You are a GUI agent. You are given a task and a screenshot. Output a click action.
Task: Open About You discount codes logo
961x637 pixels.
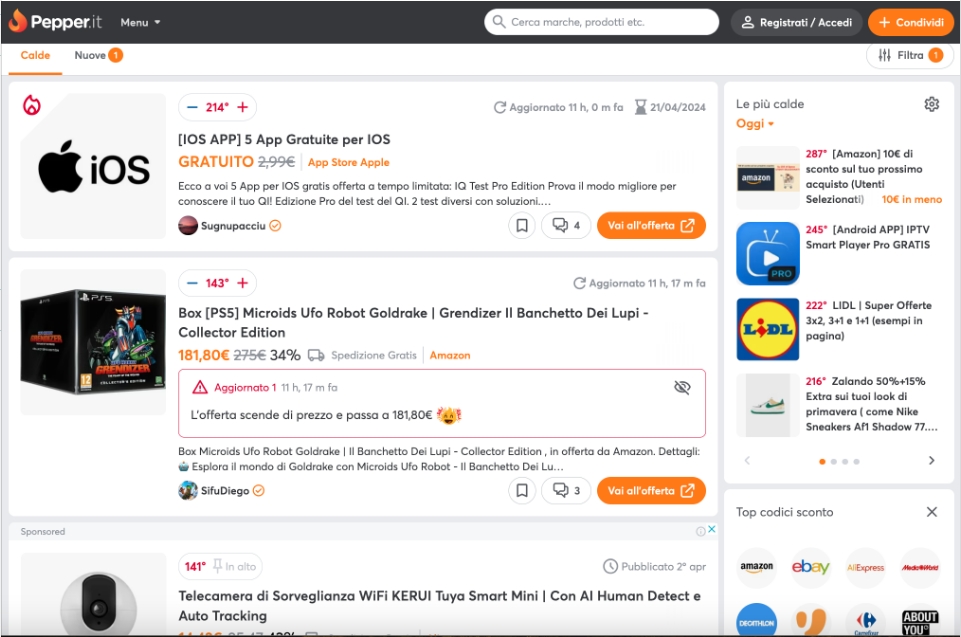tap(920, 620)
